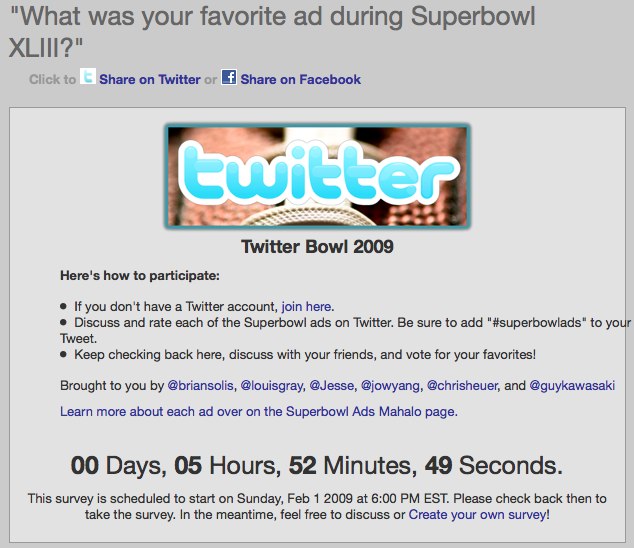The width and height of the screenshot is (634, 548).
Task: Click the countdown timer text
Action: pyautogui.click(x=317, y=465)
